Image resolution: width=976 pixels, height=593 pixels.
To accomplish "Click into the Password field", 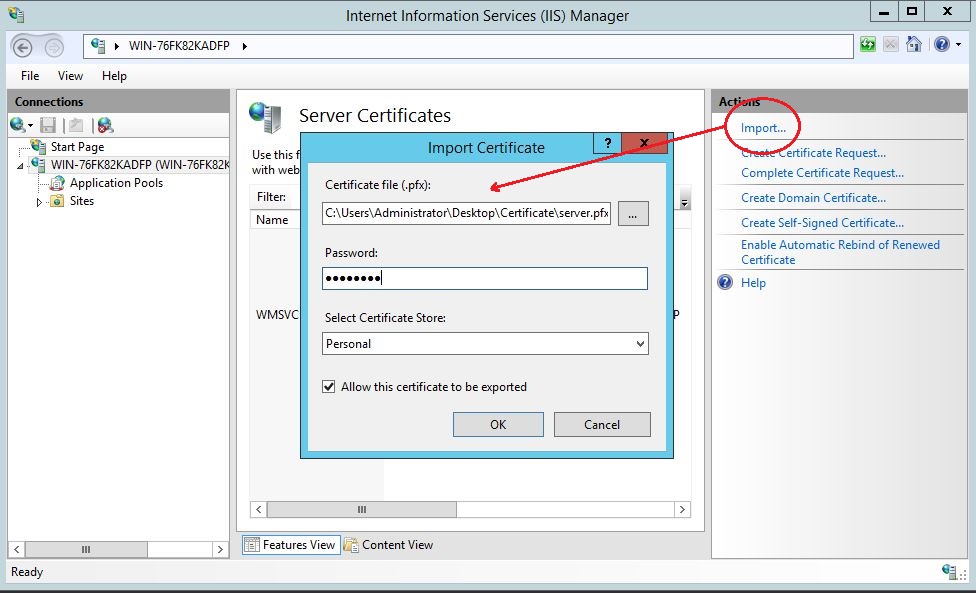I will point(485,279).
